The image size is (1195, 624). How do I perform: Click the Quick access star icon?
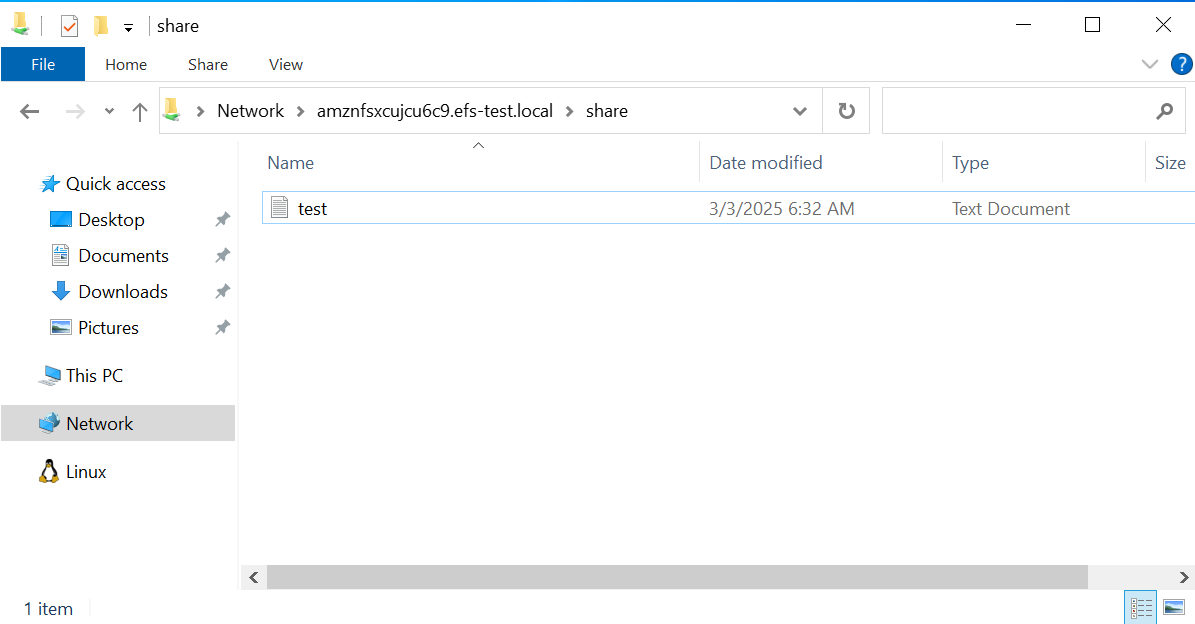point(50,184)
